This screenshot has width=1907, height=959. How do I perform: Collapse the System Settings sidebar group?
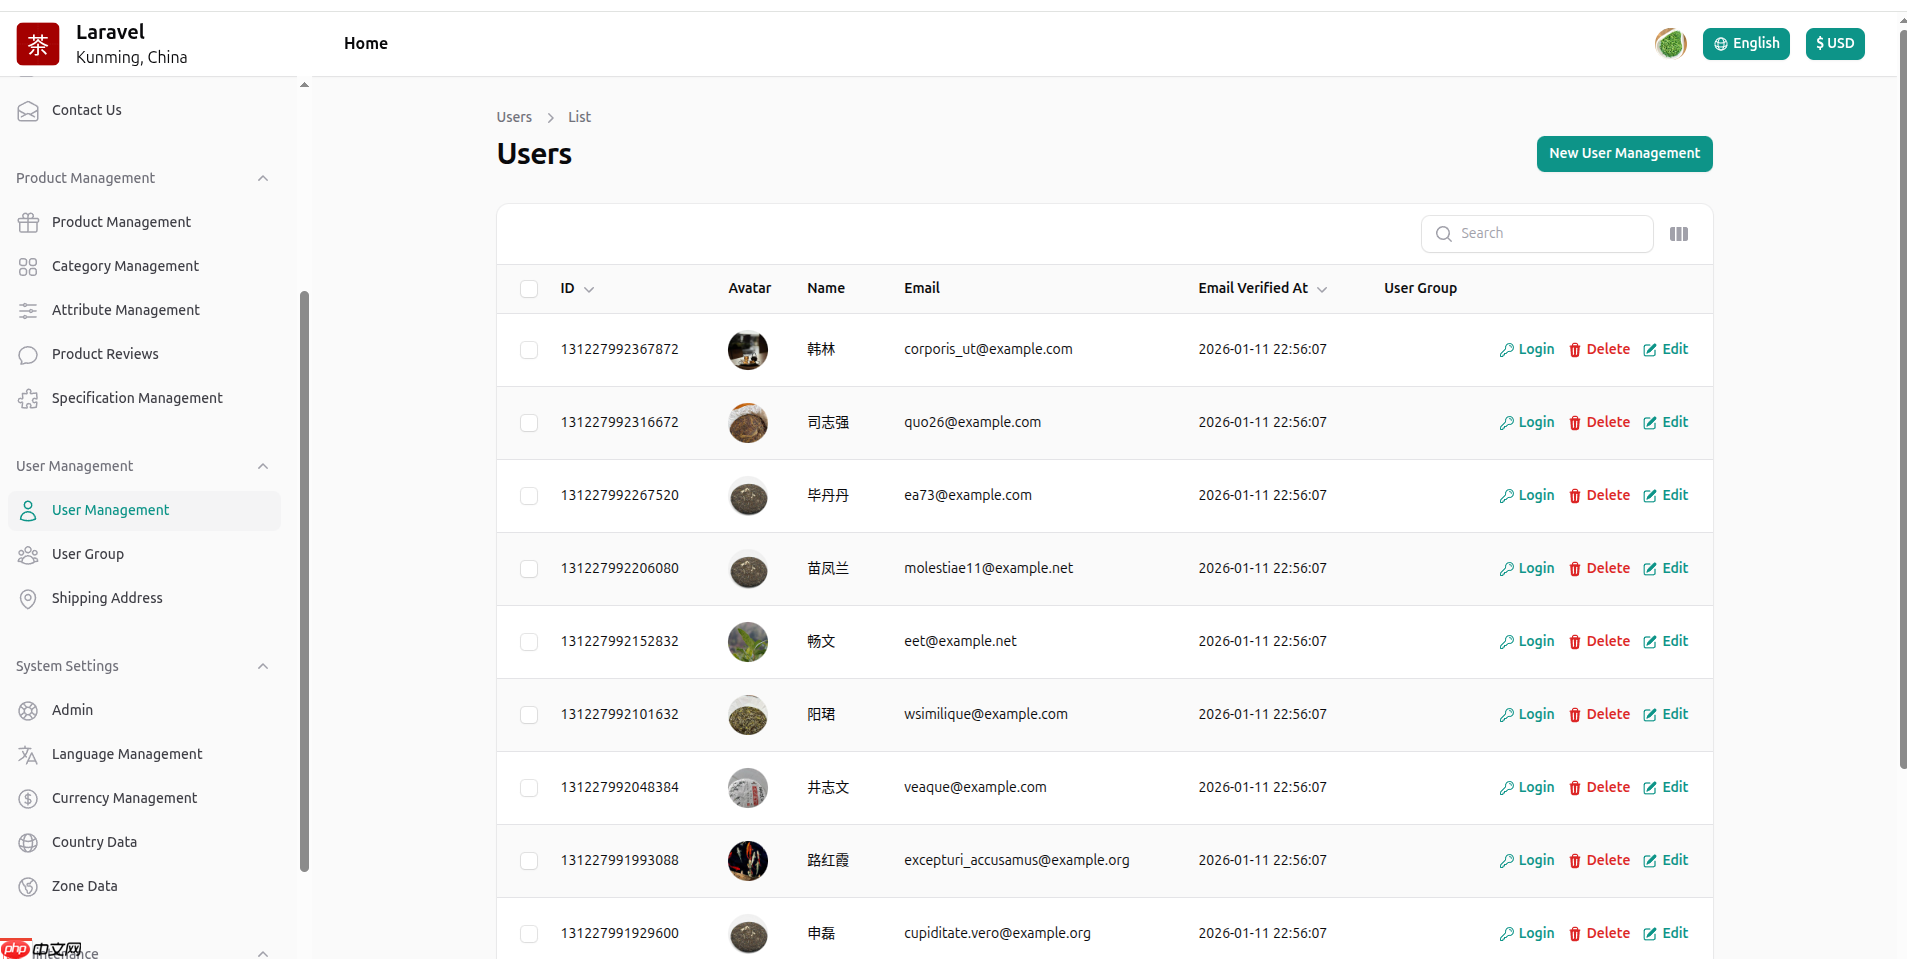[x=263, y=666]
